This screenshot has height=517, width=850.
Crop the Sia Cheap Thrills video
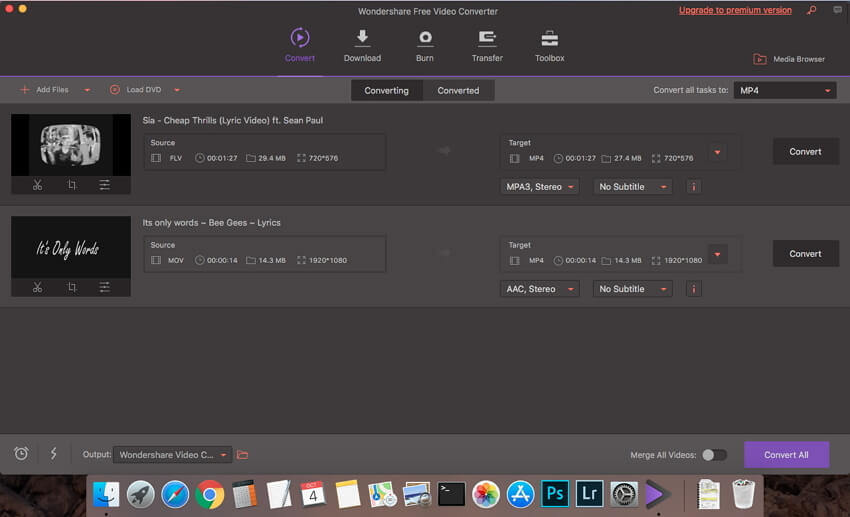72,185
